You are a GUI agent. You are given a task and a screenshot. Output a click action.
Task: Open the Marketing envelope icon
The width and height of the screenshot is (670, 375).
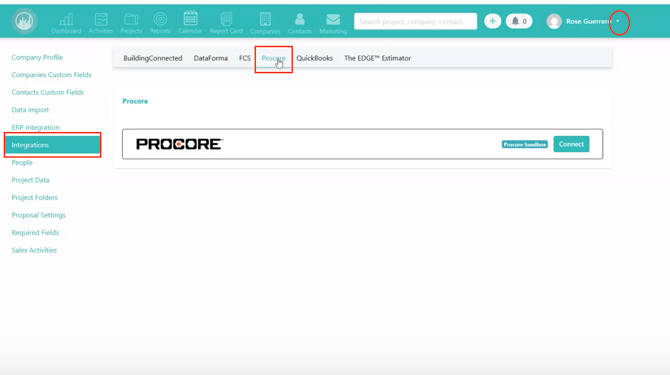click(x=333, y=23)
